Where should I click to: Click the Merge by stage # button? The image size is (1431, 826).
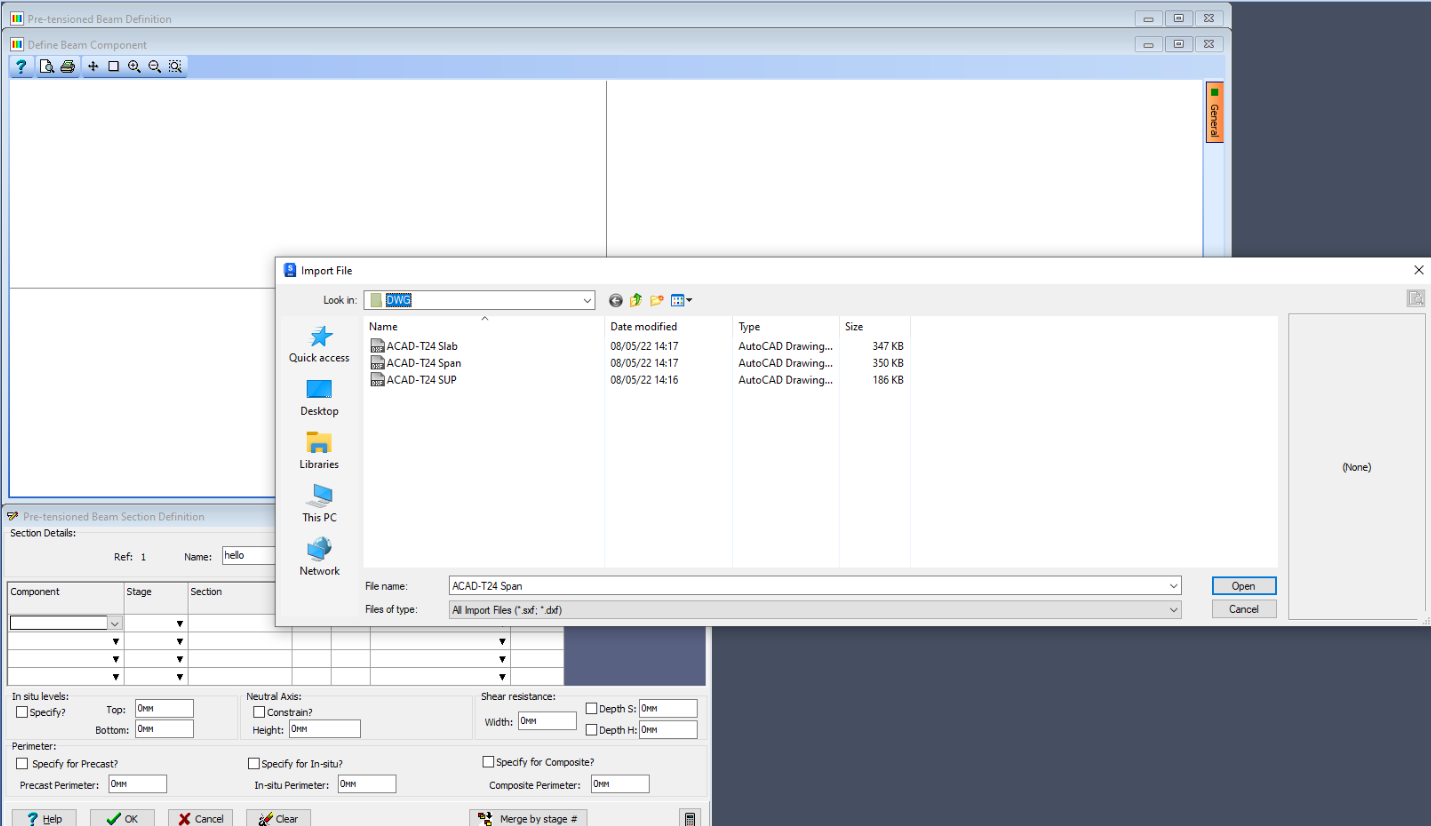point(528,819)
